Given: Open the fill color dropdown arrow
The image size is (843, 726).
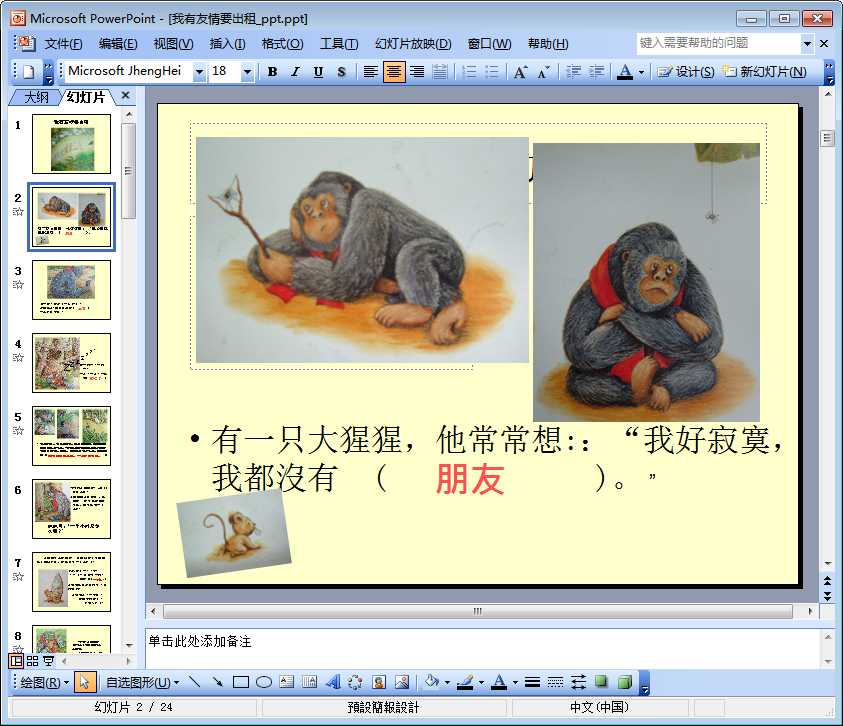Looking at the screenshot, I should tap(446, 683).
